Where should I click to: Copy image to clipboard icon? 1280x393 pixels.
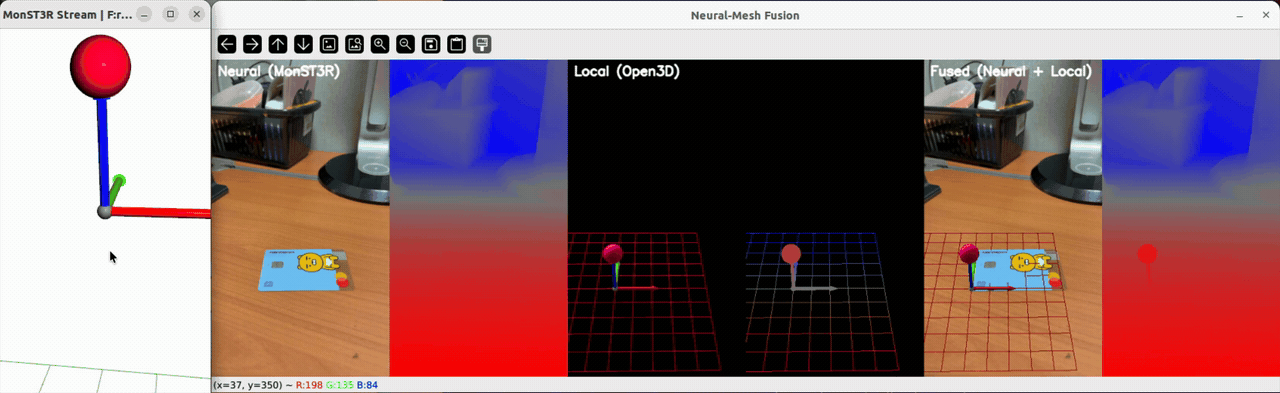pyautogui.click(x=456, y=44)
